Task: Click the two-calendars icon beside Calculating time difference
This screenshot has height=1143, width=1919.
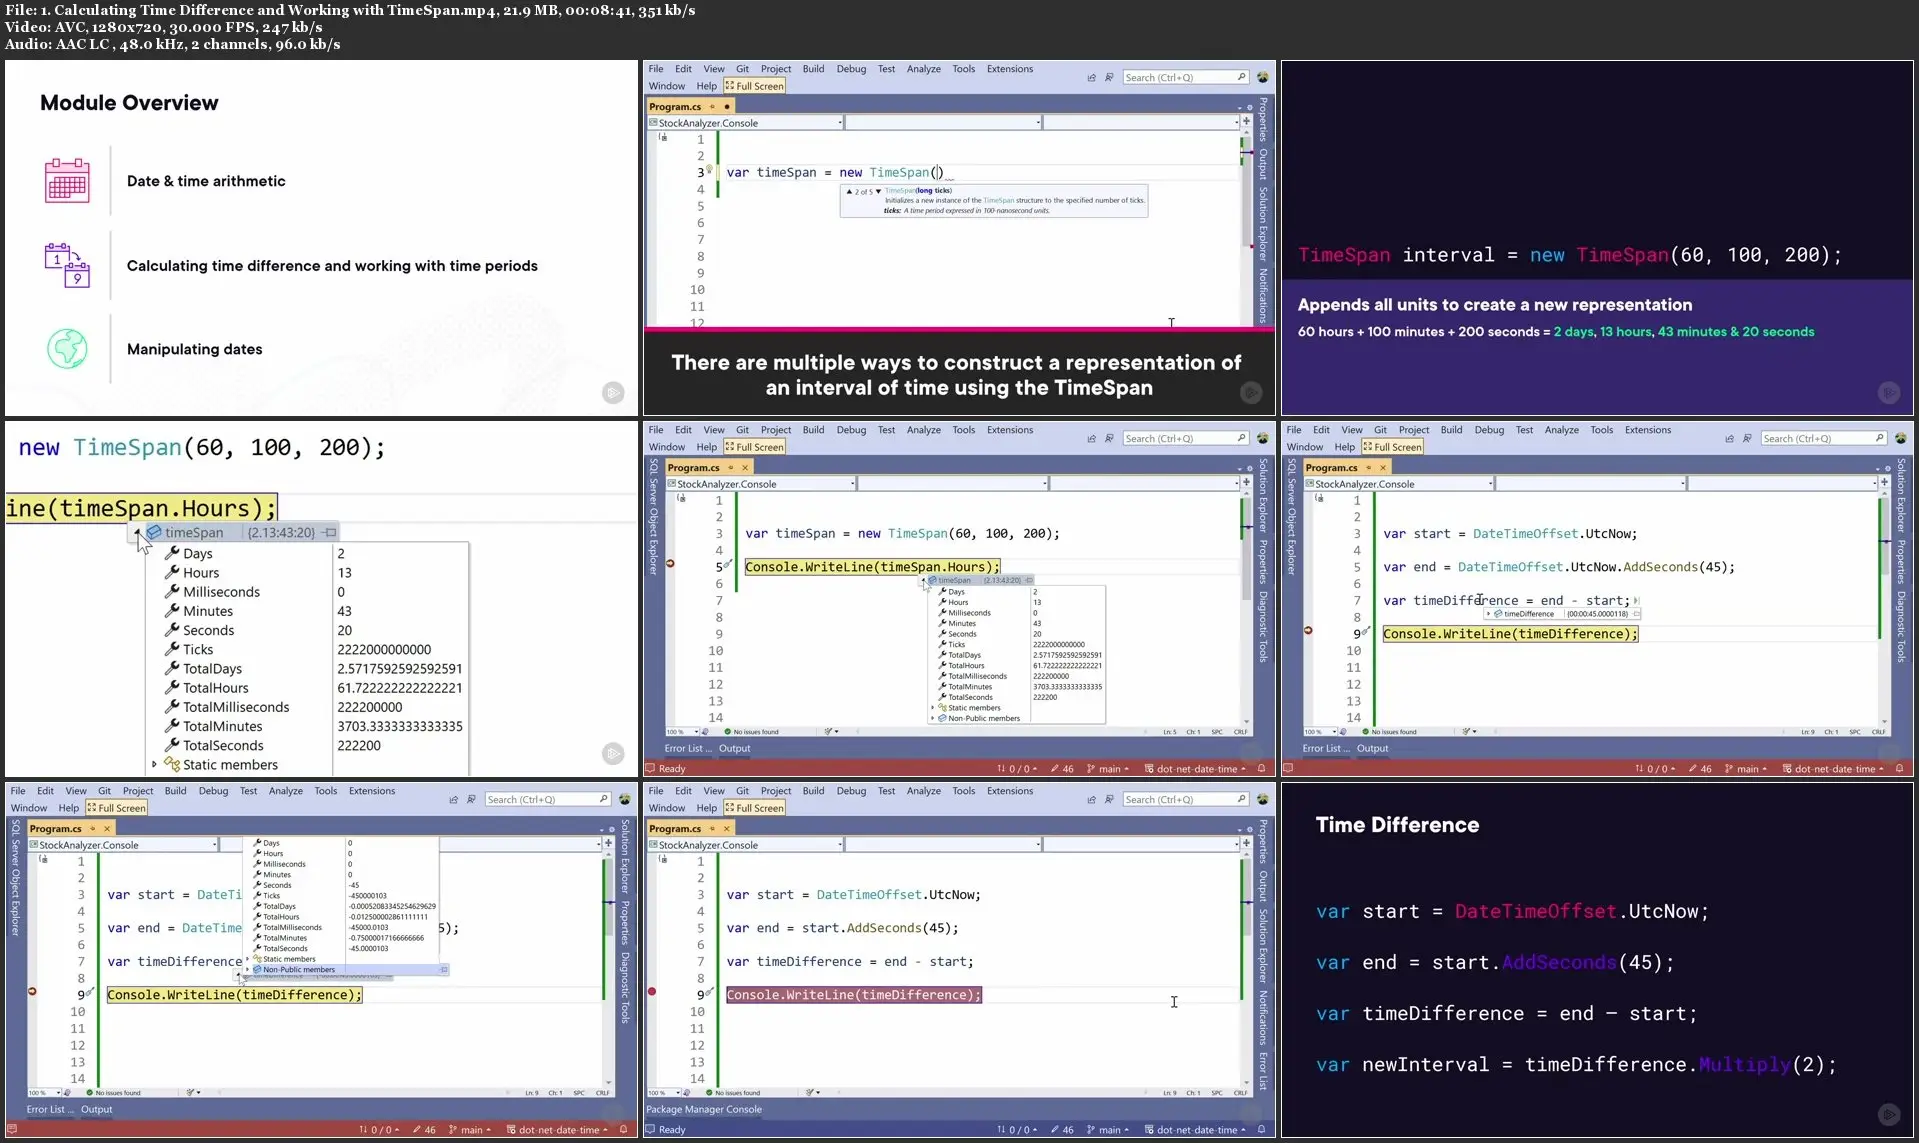Action: coord(67,265)
